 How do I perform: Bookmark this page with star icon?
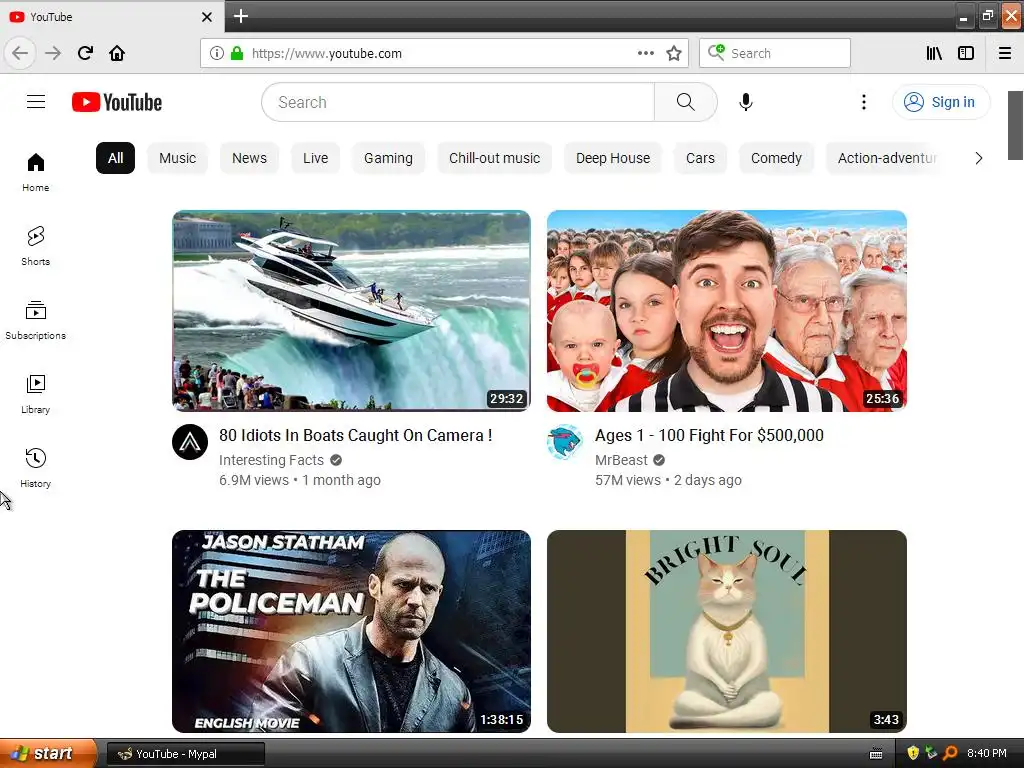tap(674, 53)
